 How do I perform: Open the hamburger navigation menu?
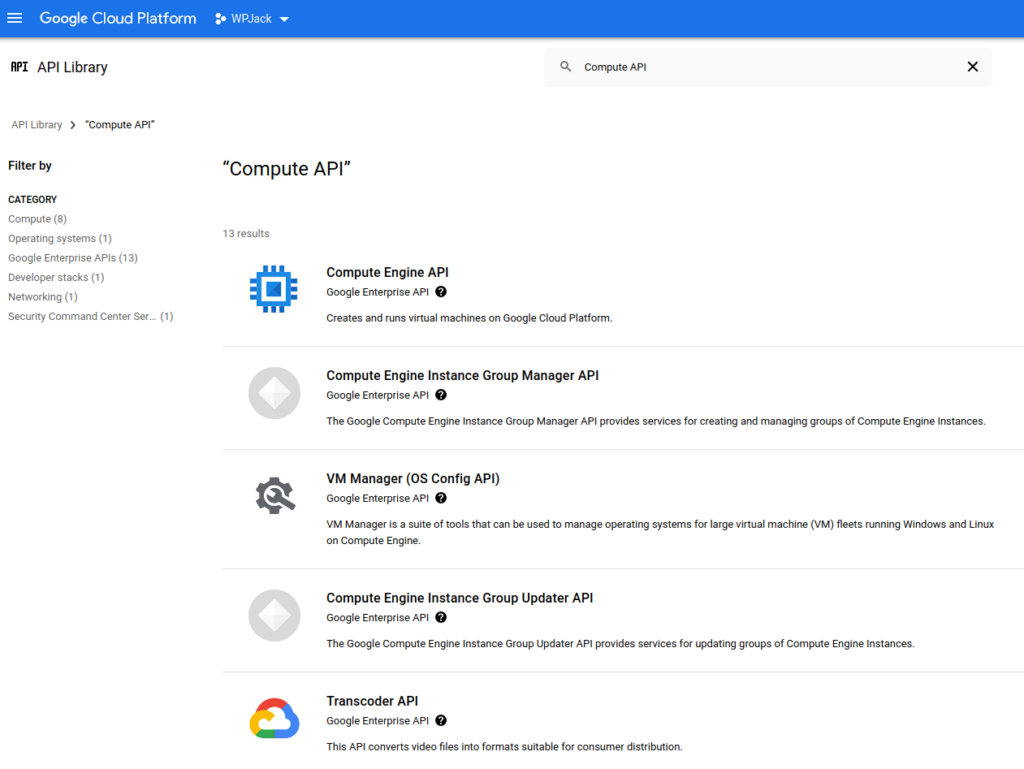pos(14,18)
